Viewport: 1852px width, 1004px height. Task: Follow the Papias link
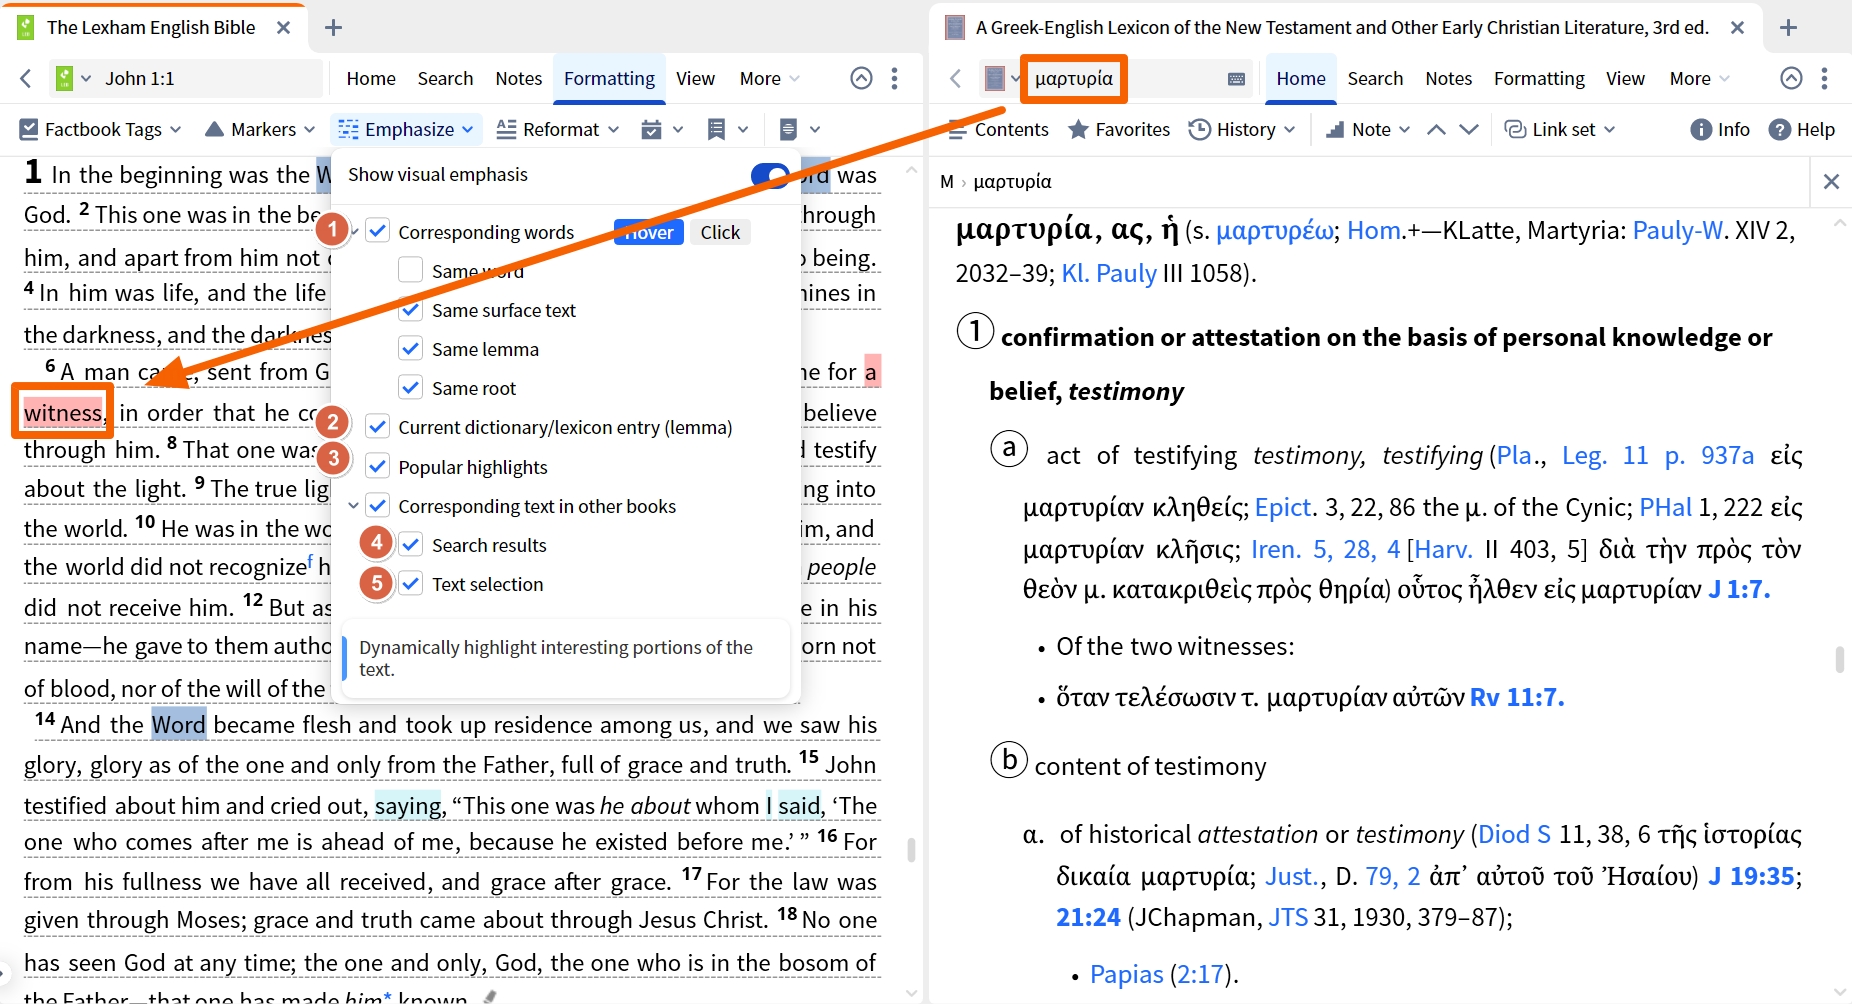(1126, 974)
